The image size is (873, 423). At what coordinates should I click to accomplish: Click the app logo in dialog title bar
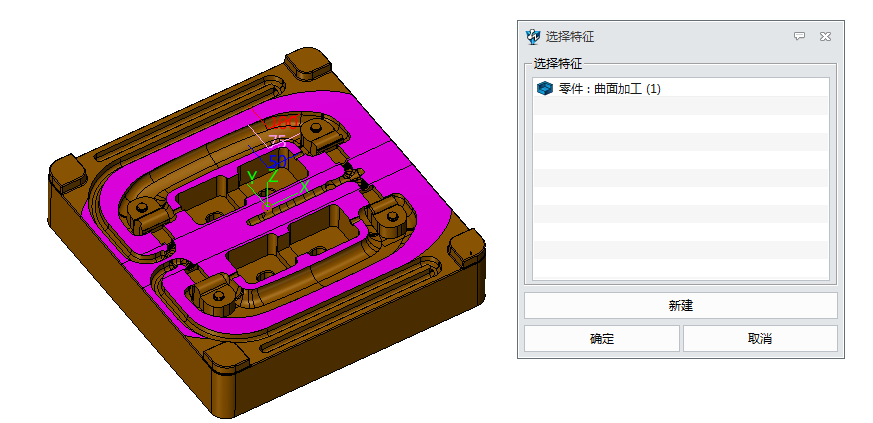pos(532,36)
